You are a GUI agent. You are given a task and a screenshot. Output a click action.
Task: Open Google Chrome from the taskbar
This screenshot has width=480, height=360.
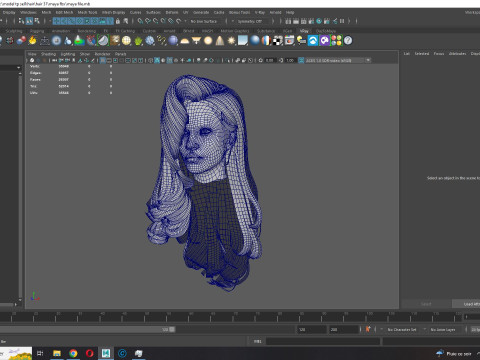[73, 353]
